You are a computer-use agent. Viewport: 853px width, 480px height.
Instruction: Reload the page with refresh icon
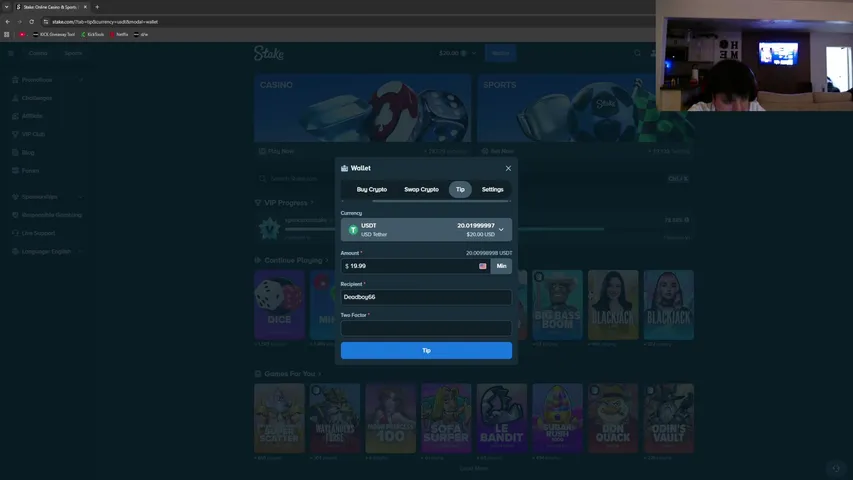tap(32, 22)
